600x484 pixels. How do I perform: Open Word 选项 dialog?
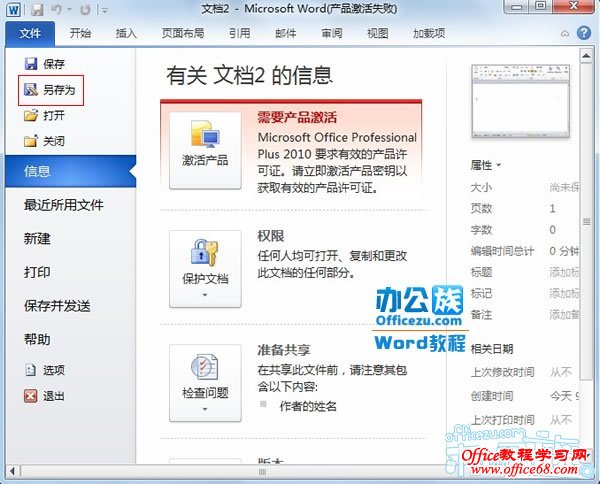[x=45, y=370]
